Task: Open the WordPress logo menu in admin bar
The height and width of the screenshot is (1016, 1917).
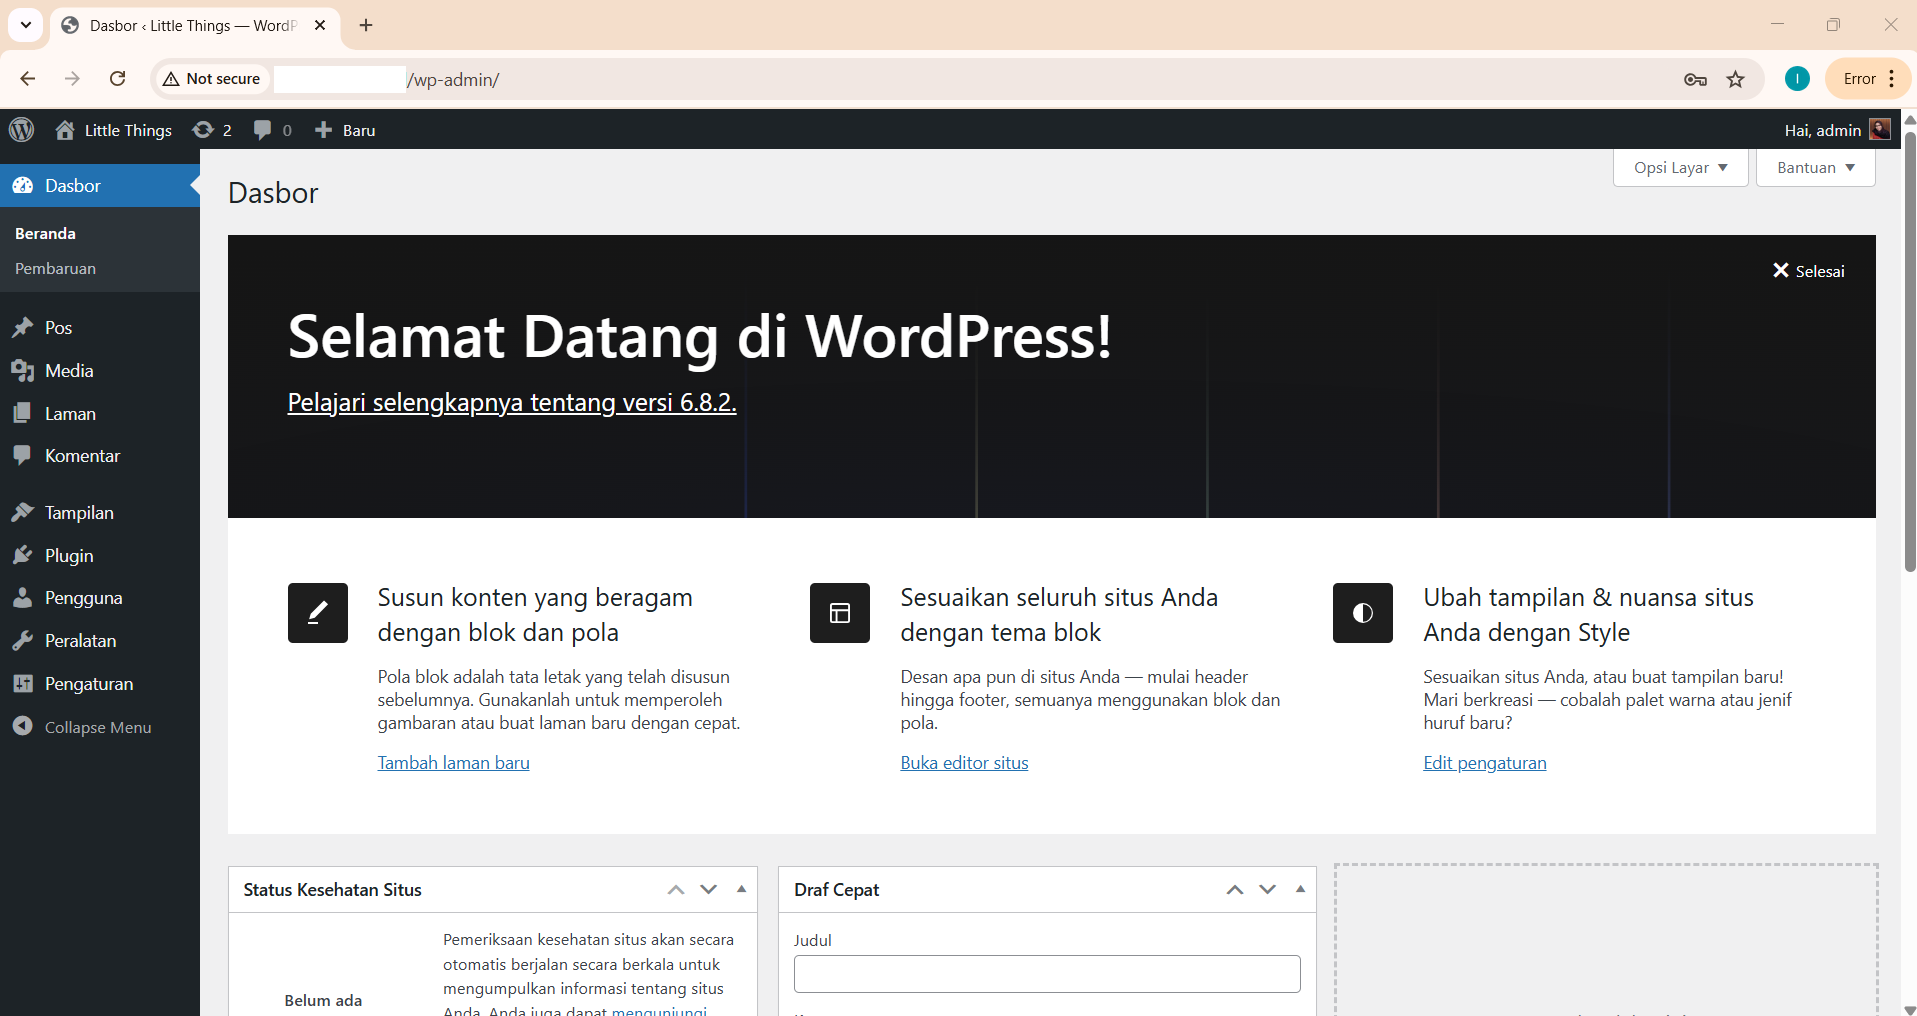Action: 21,130
